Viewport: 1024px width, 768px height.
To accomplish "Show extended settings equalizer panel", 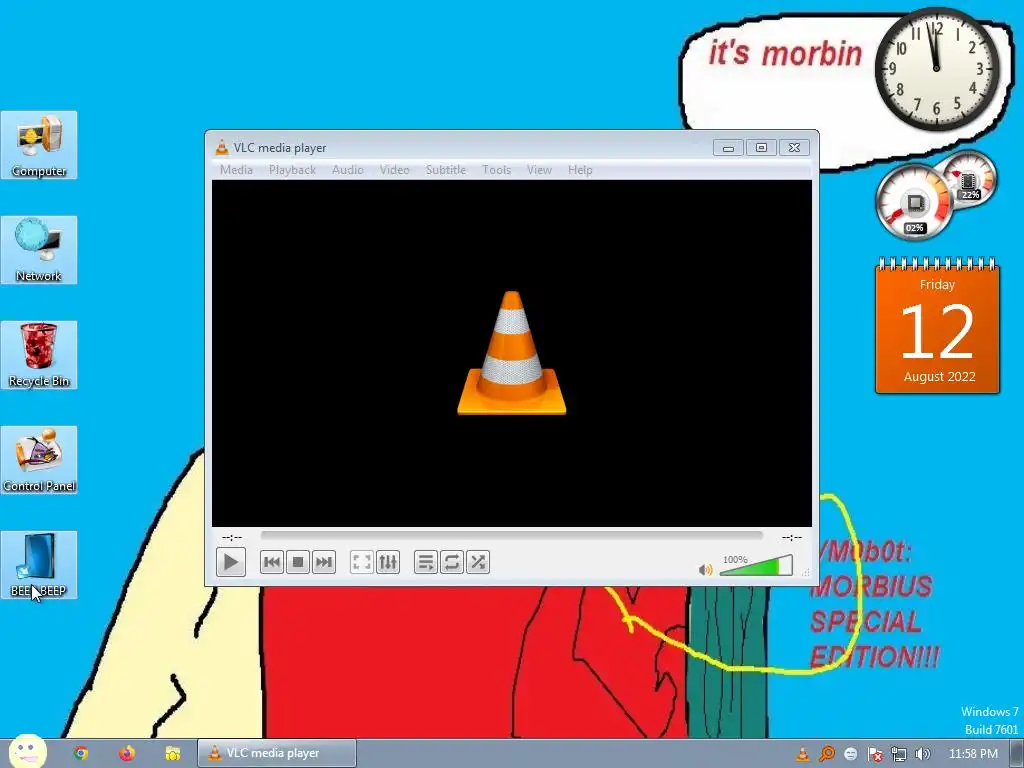I will [x=388, y=562].
